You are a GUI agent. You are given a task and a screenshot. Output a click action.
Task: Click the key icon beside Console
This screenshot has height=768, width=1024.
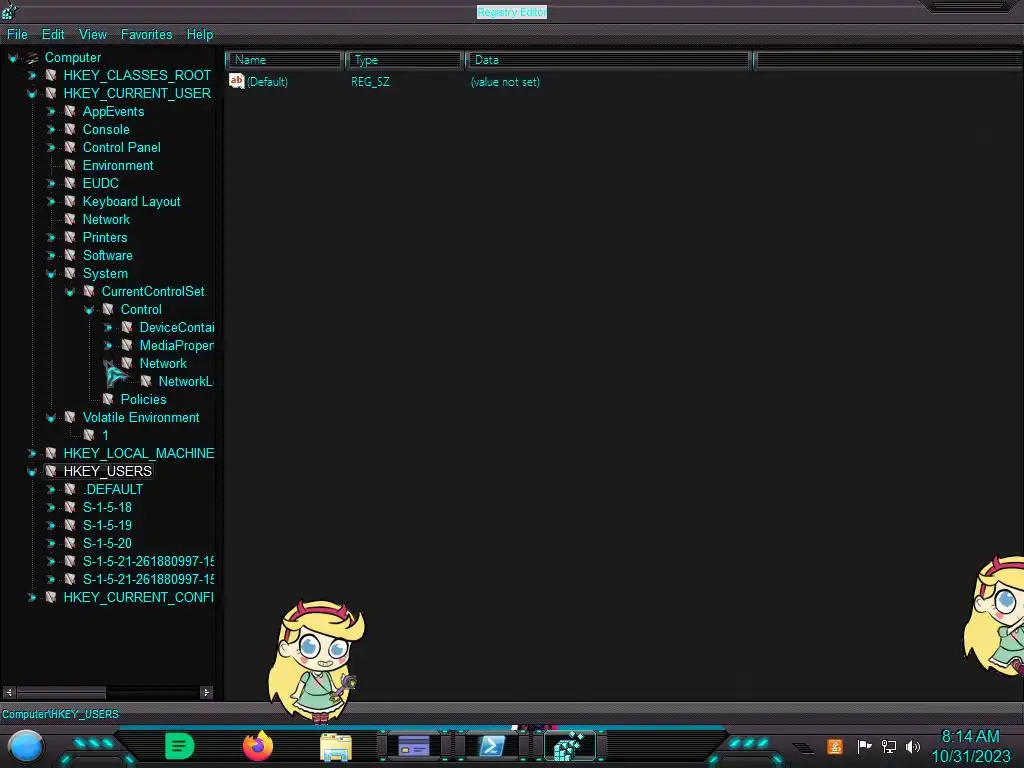tap(70, 129)
